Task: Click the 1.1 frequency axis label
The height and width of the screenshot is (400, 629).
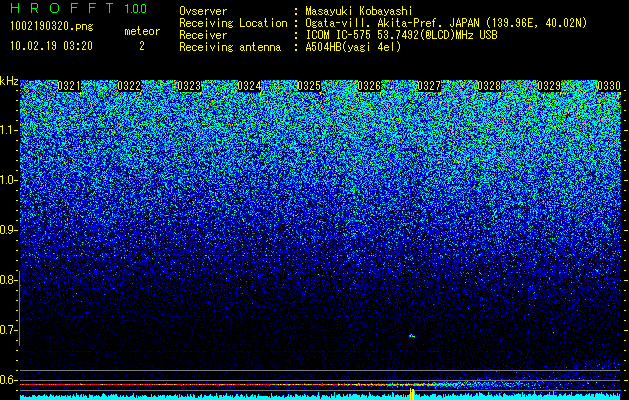Action: 8,130
